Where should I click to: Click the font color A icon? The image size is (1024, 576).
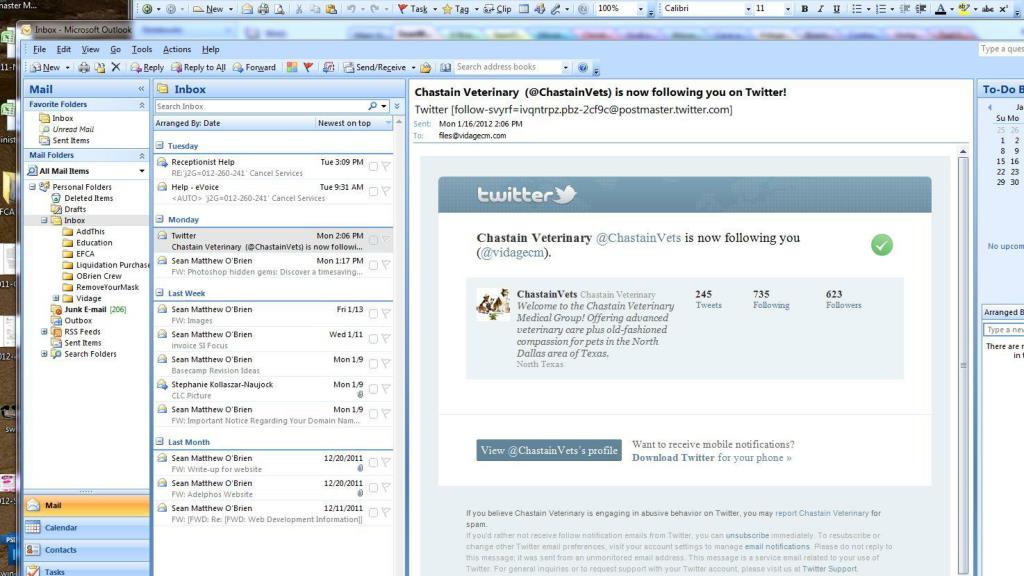(940, 8)
